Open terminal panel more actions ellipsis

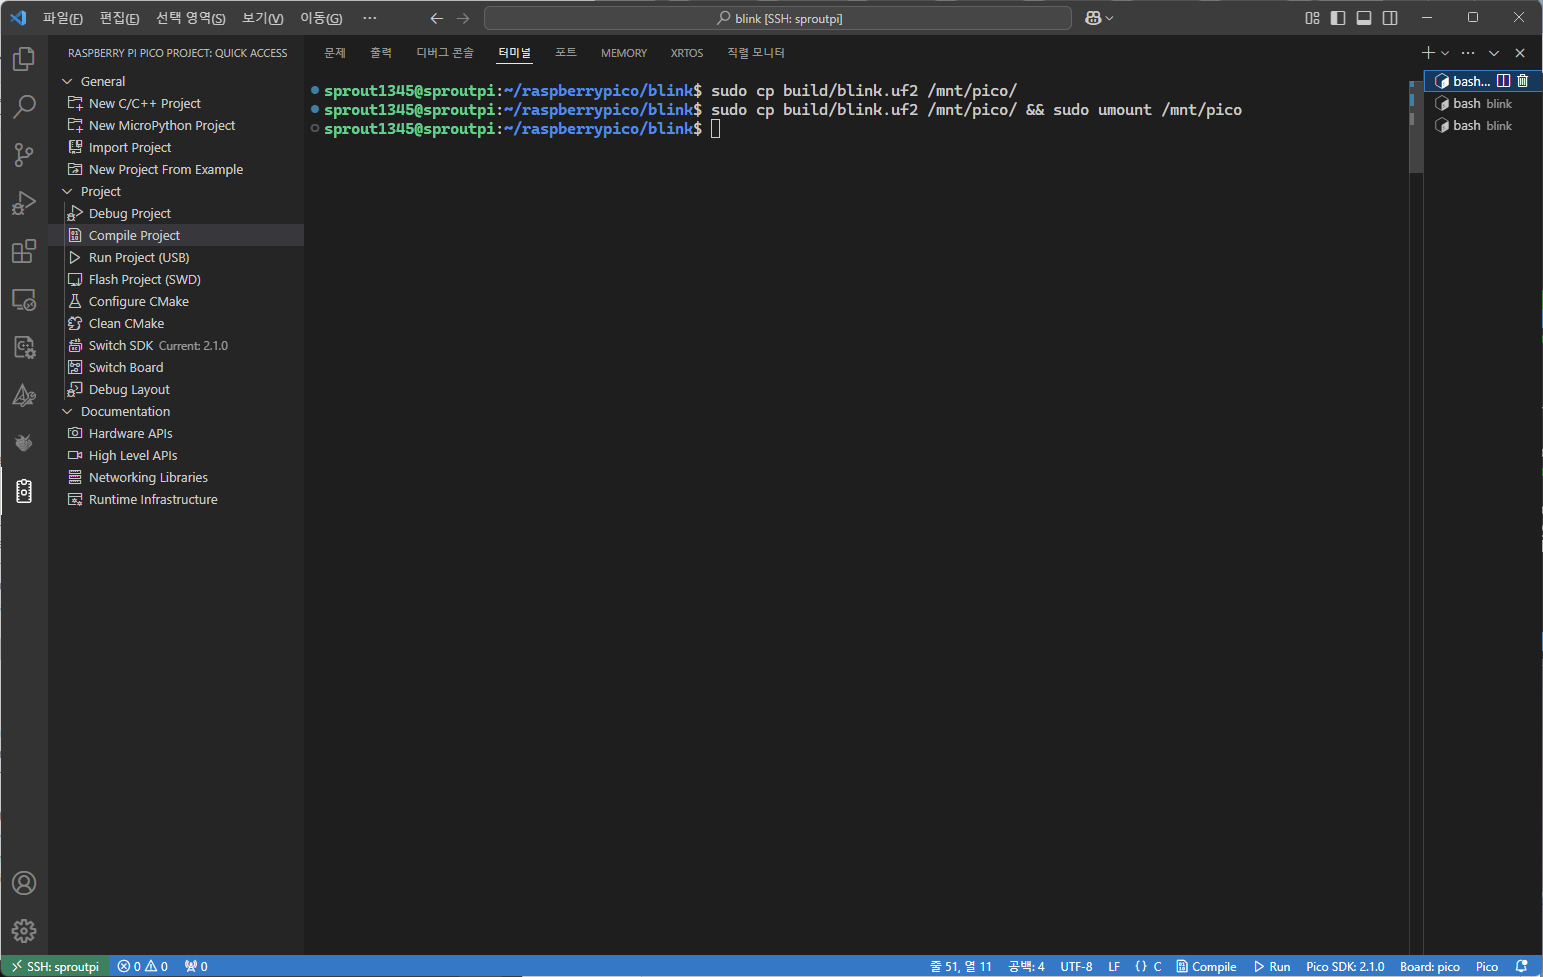click(x=1468, y=53)
